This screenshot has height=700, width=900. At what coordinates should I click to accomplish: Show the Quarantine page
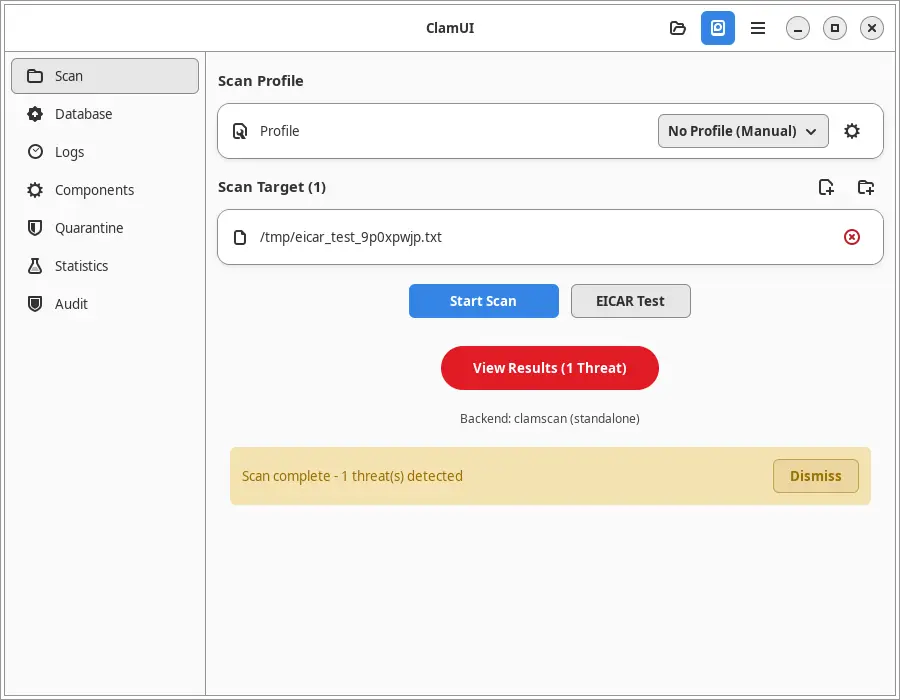tap(105, 228)
